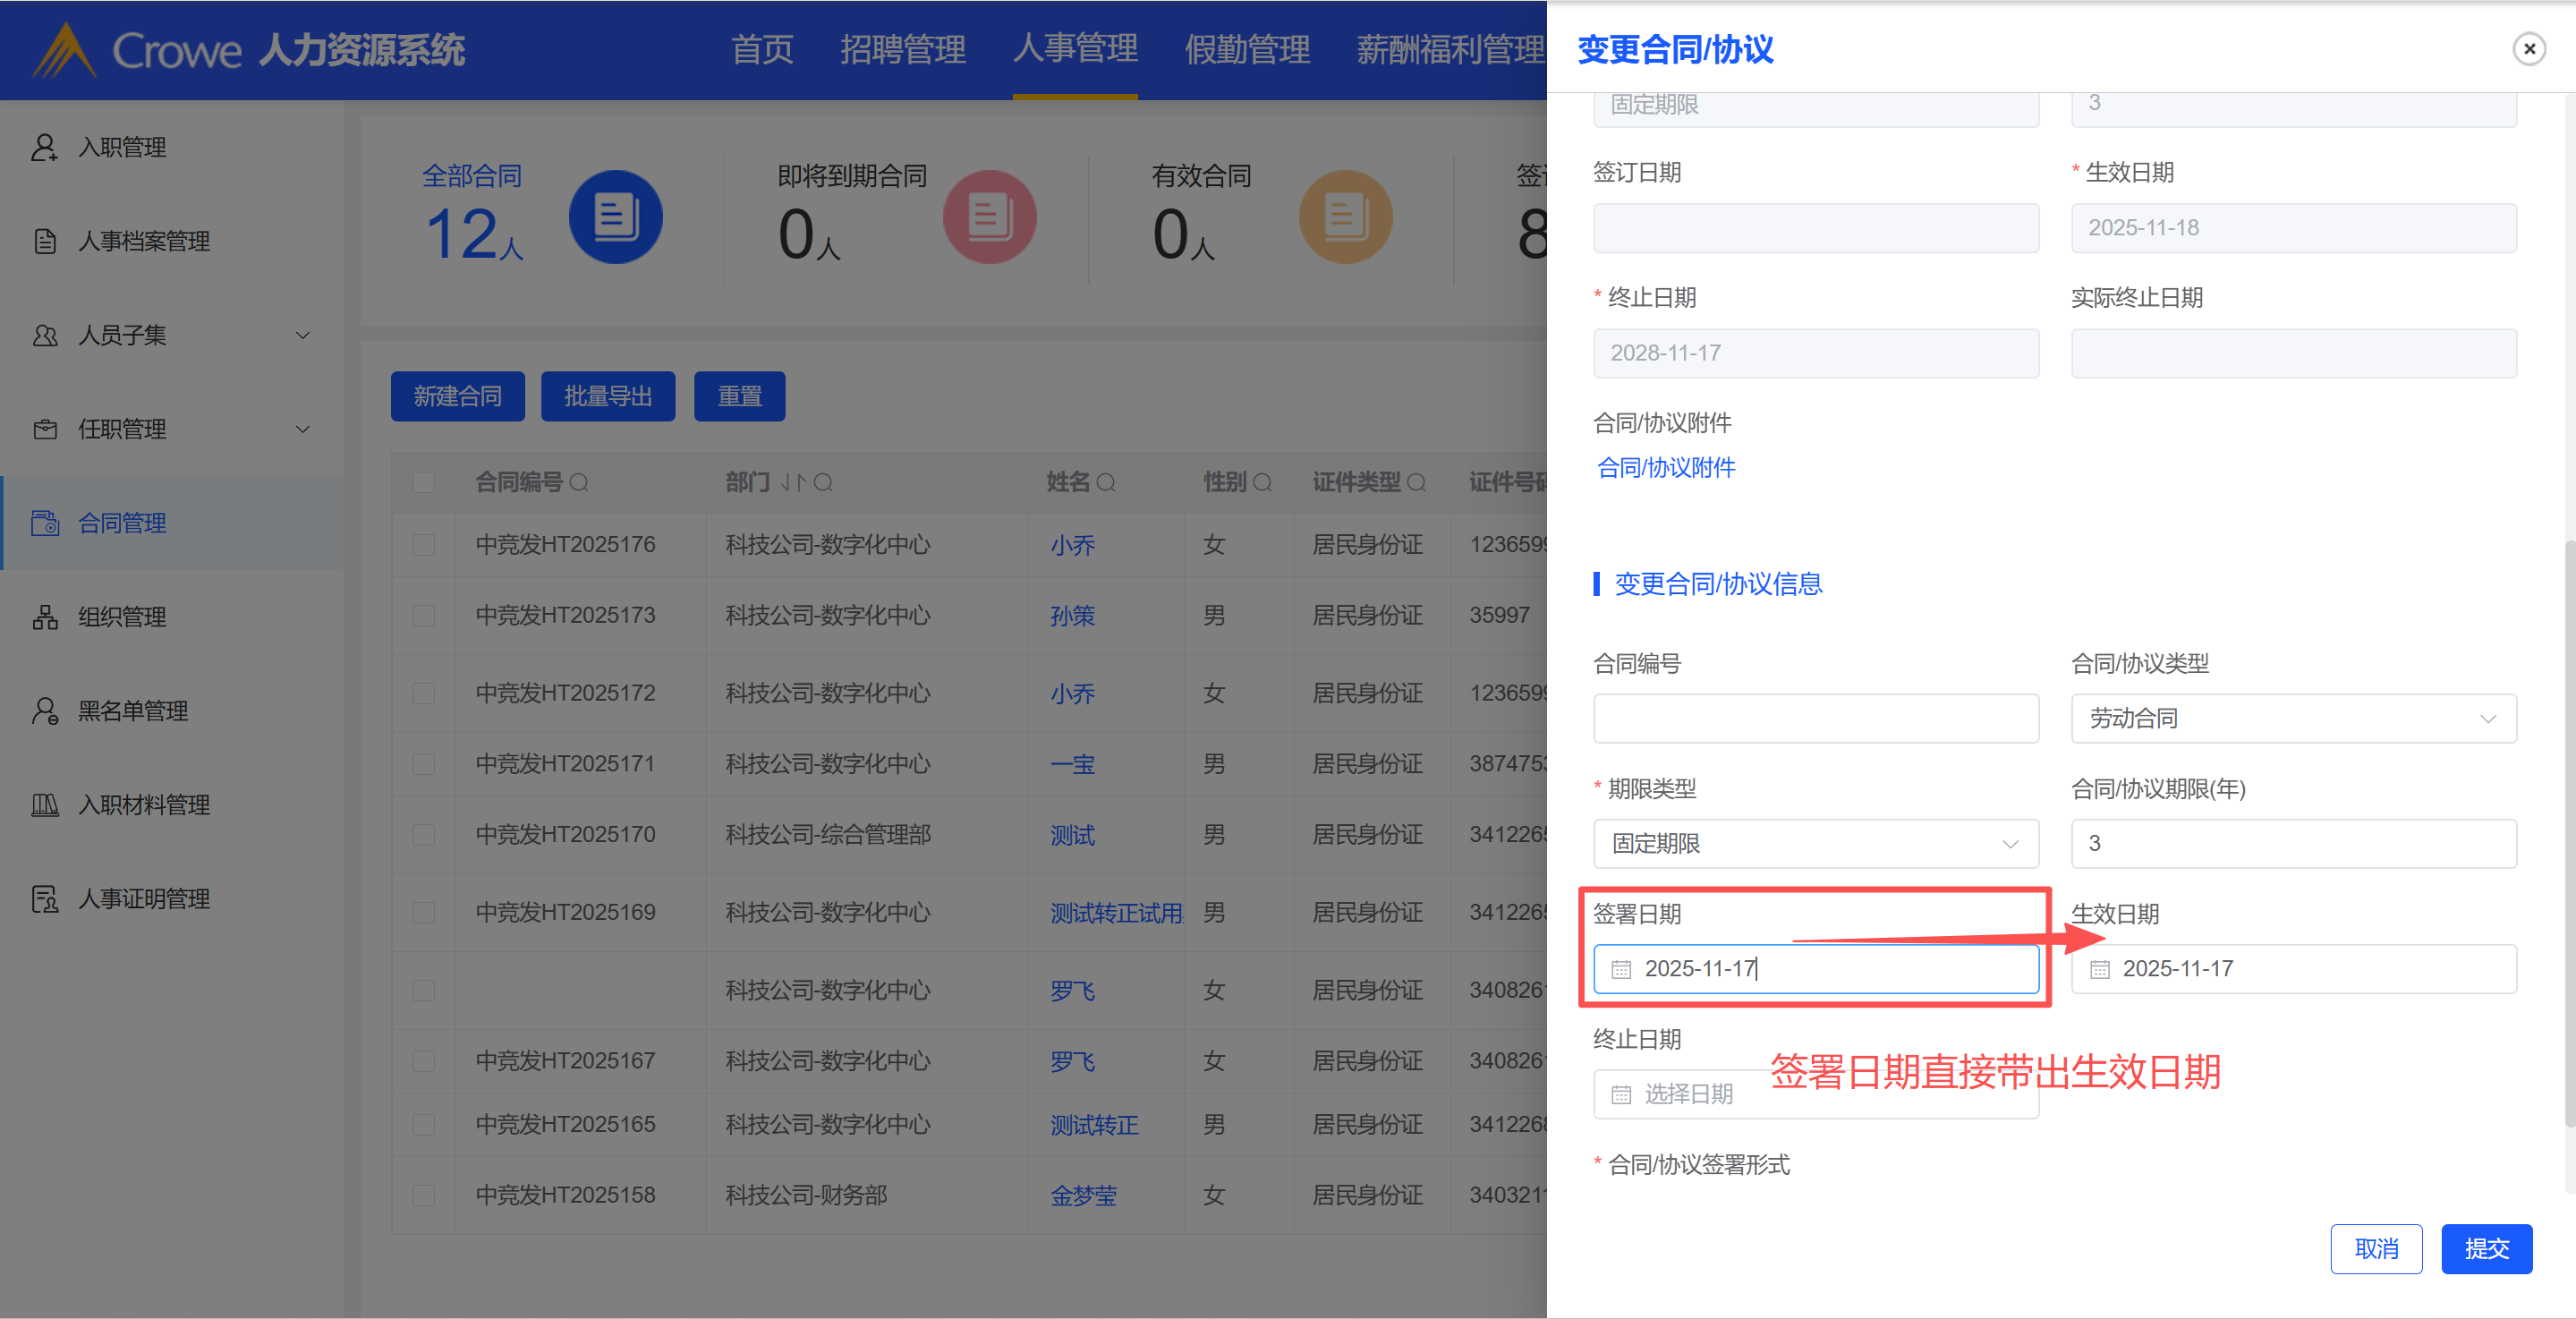Click the 黑名单管理 sidebar icon
This screenshot has height=1319, width=2576.
click(x=44, y=711)
